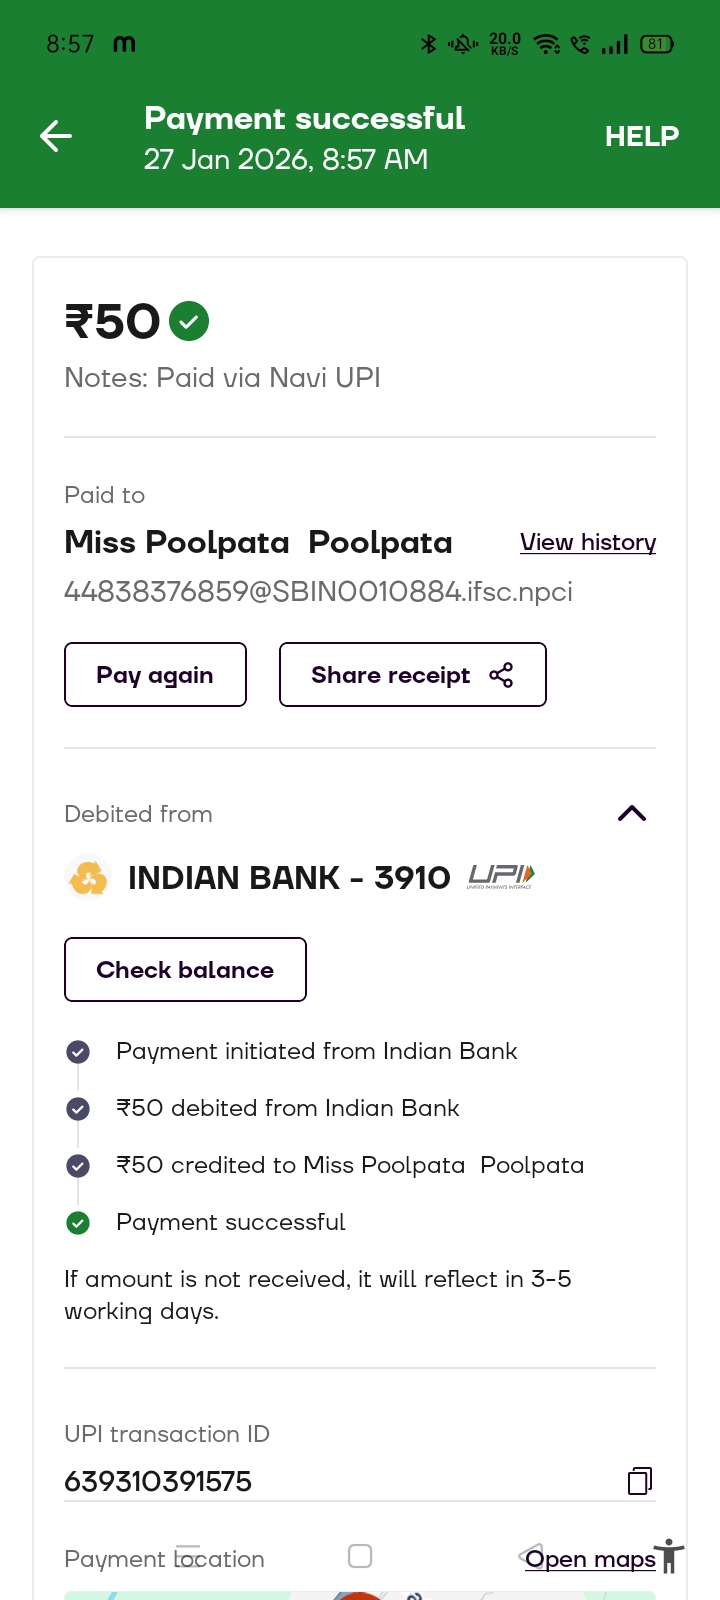Collapse the Debited from section
The image size is (720, 1600).
(632, 813)
